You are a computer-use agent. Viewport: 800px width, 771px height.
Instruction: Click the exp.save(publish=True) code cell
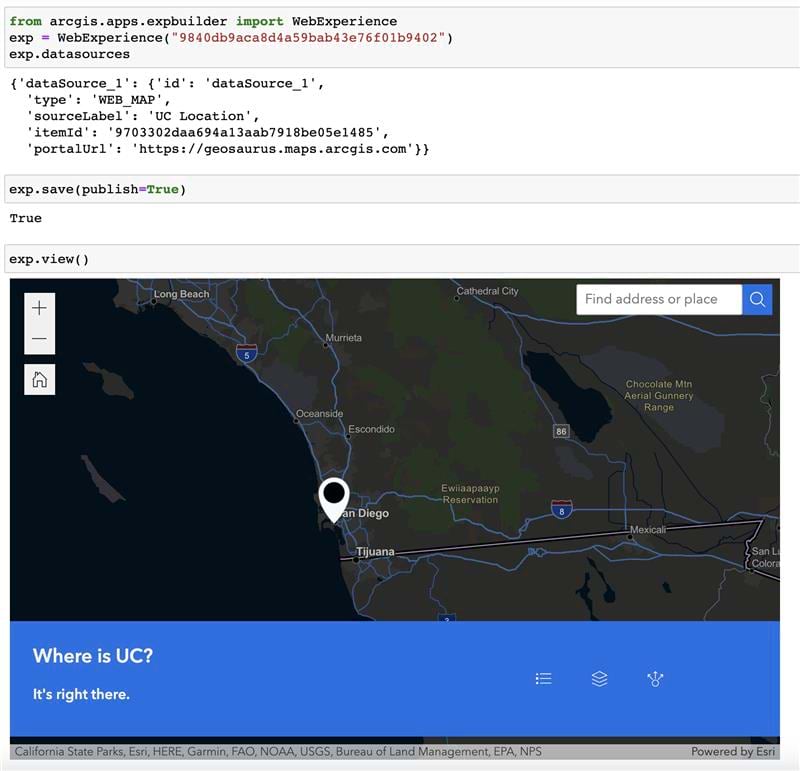pos(402,189)
